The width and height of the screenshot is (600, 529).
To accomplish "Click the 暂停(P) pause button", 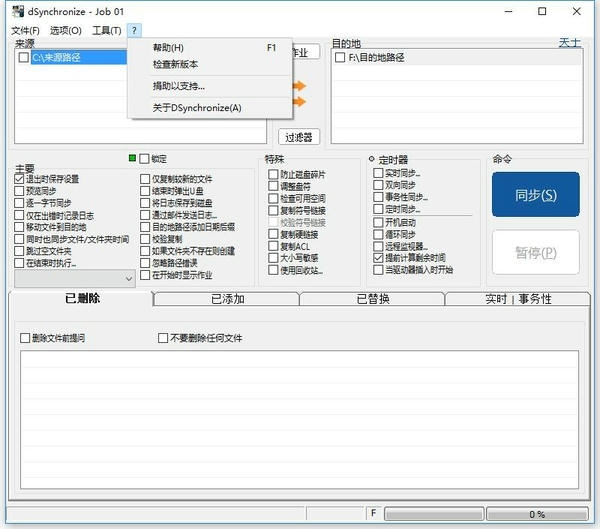I will 536,252.
